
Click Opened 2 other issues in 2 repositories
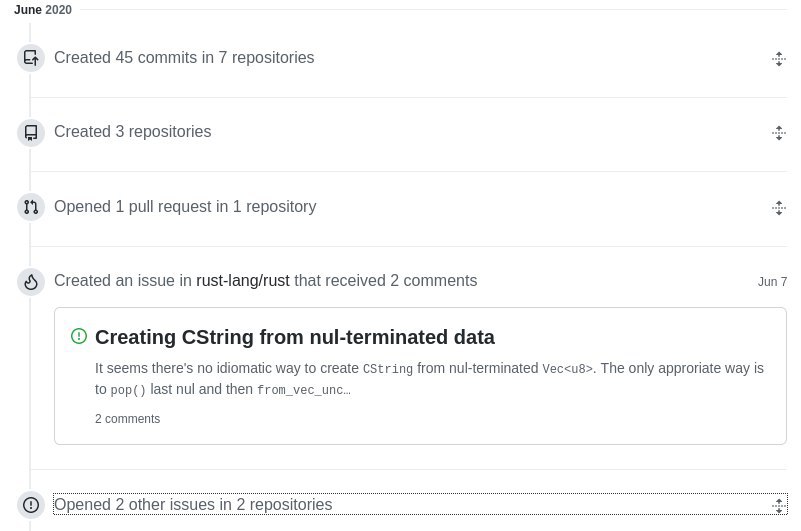pos(193,504)
